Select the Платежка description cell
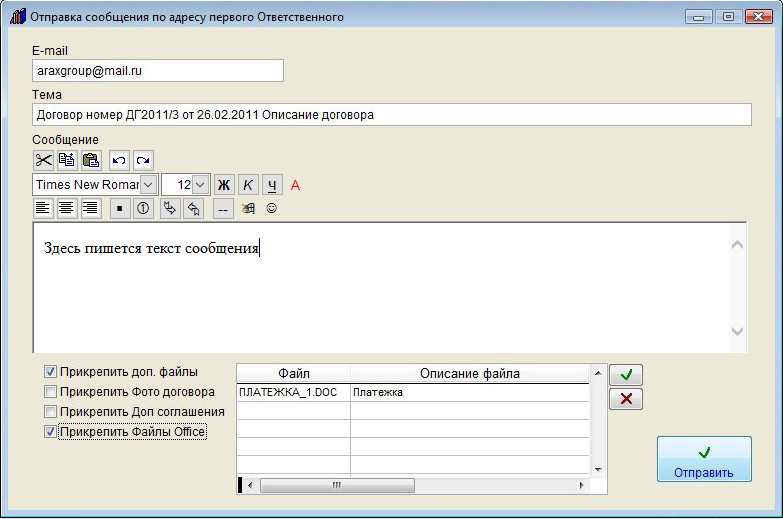 click(470, 393)
